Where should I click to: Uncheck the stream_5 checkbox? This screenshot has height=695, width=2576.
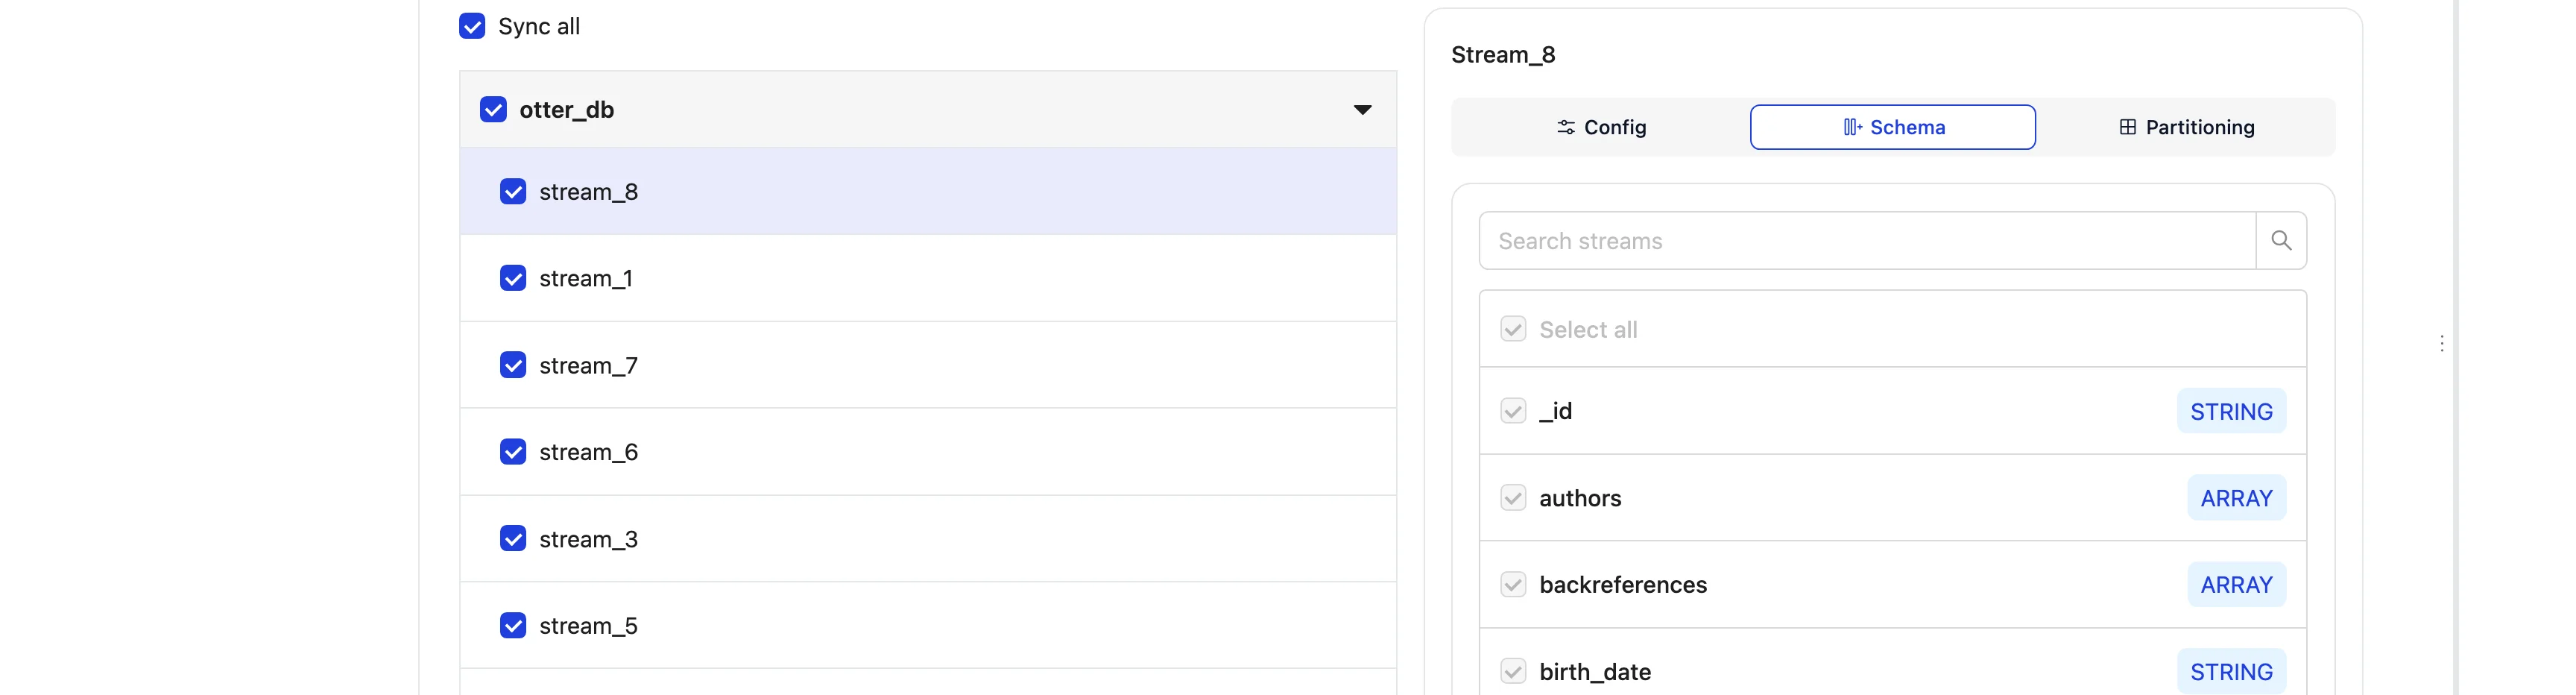(513, 626)
